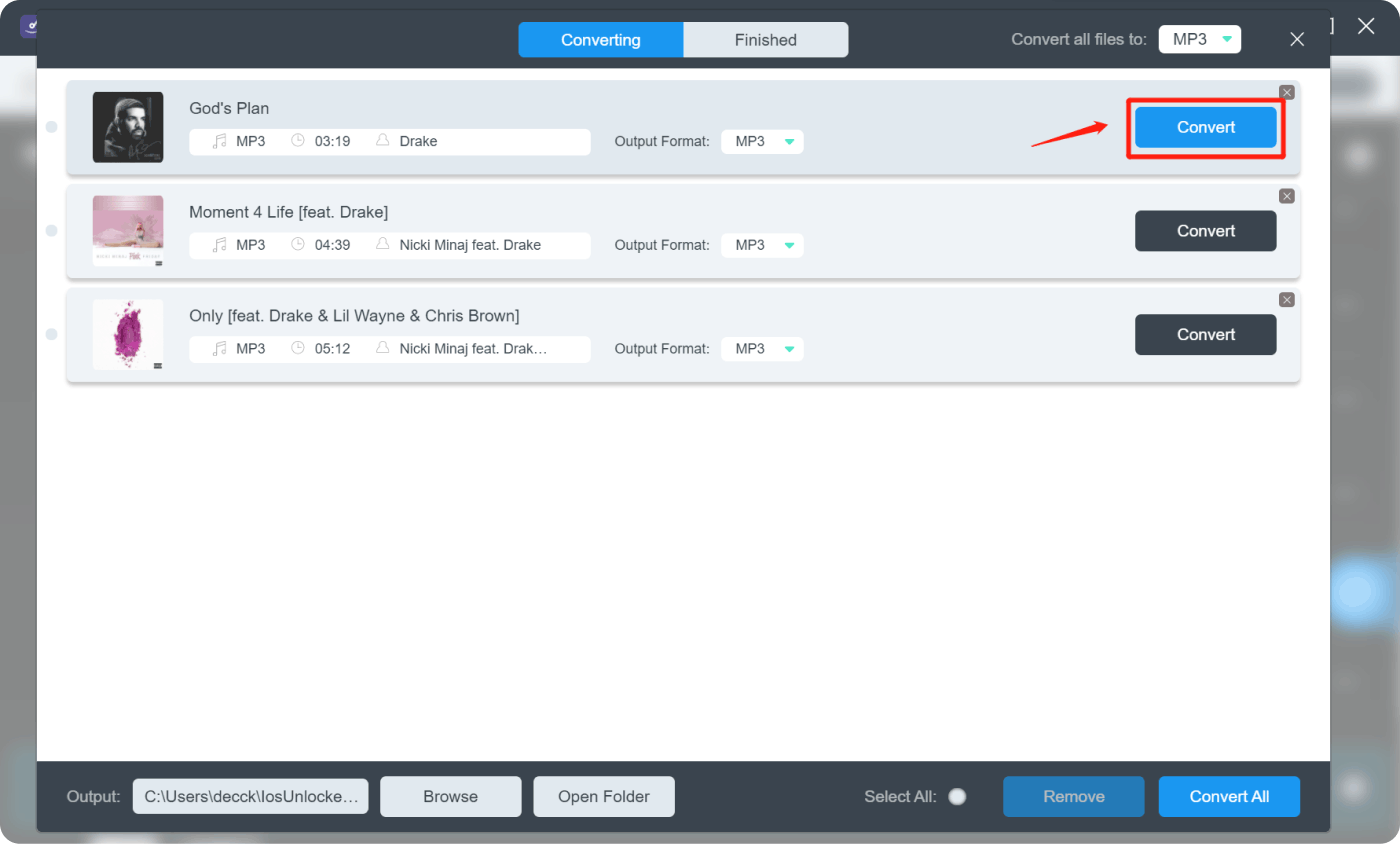
Task: Remove the Only track row with small X
Action: (1287, 300)
